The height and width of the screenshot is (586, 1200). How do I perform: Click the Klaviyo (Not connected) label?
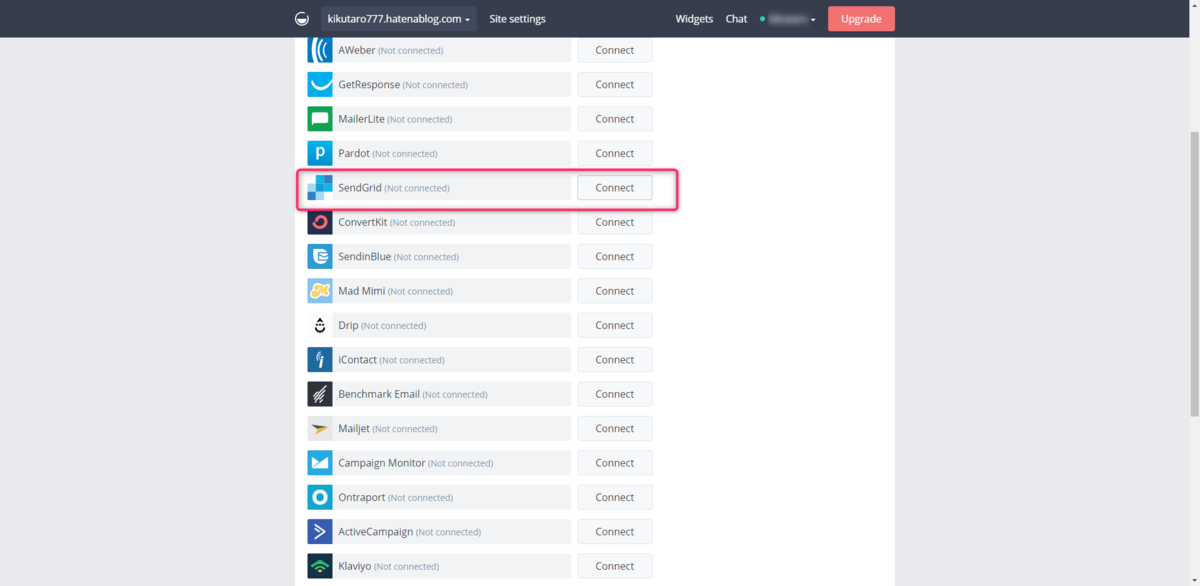coord(389,566)
